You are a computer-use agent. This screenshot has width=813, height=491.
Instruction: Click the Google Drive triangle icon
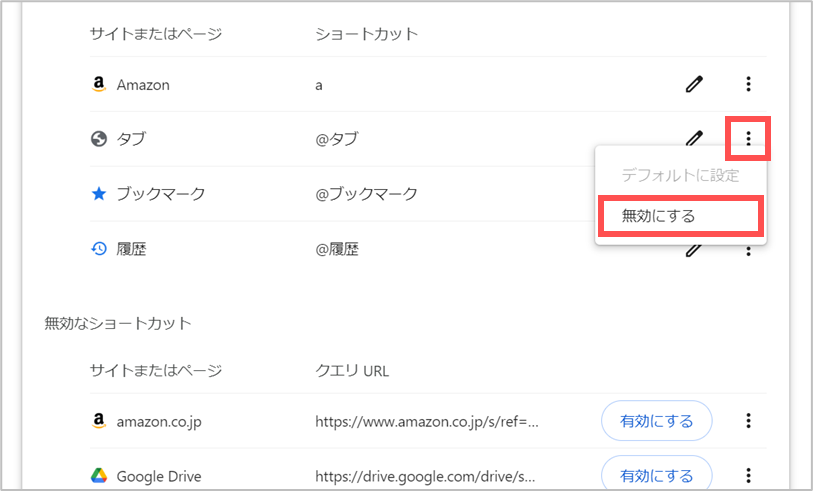99,475
